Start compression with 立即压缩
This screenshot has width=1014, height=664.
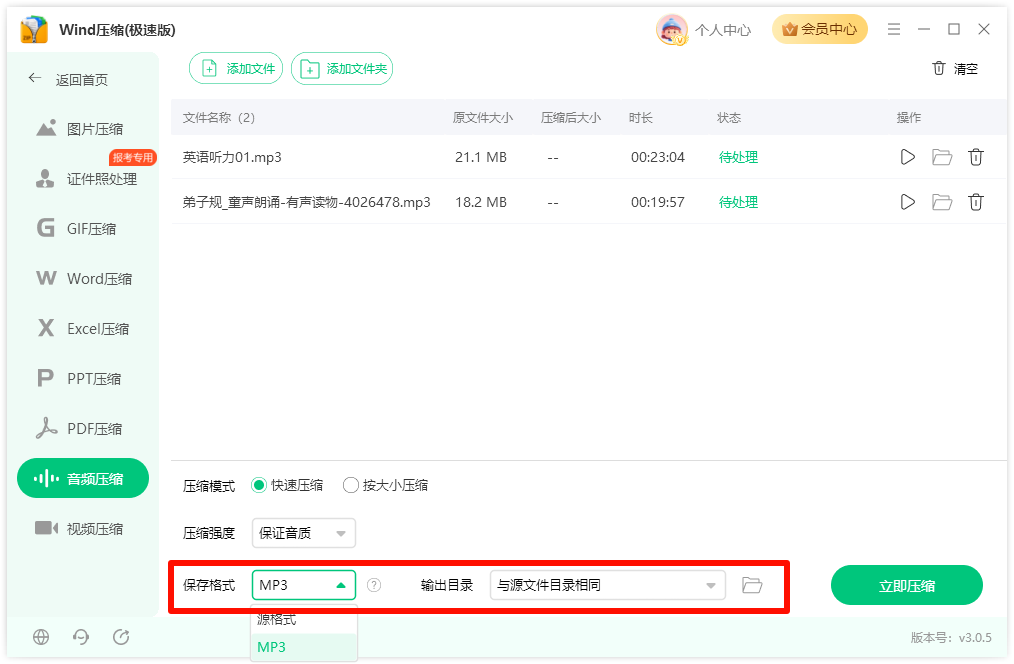coord(907,586)
